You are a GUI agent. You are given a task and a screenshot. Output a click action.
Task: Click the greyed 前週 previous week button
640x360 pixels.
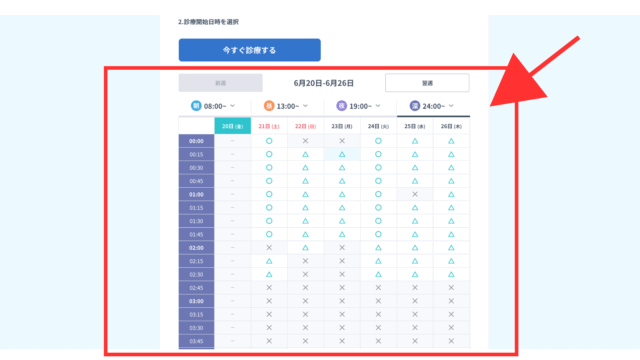pos(220,83)
